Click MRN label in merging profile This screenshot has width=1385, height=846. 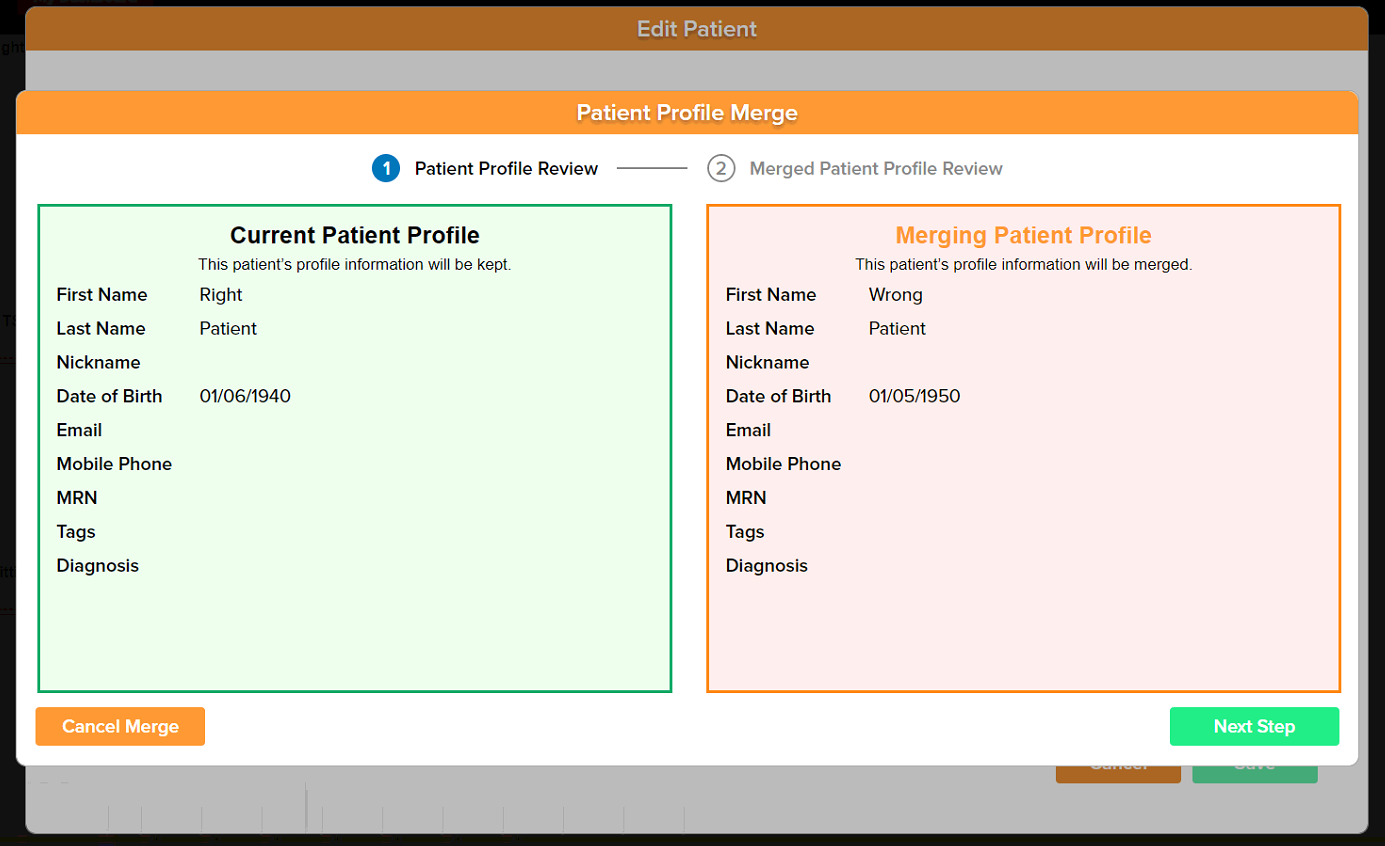[746, 498]
